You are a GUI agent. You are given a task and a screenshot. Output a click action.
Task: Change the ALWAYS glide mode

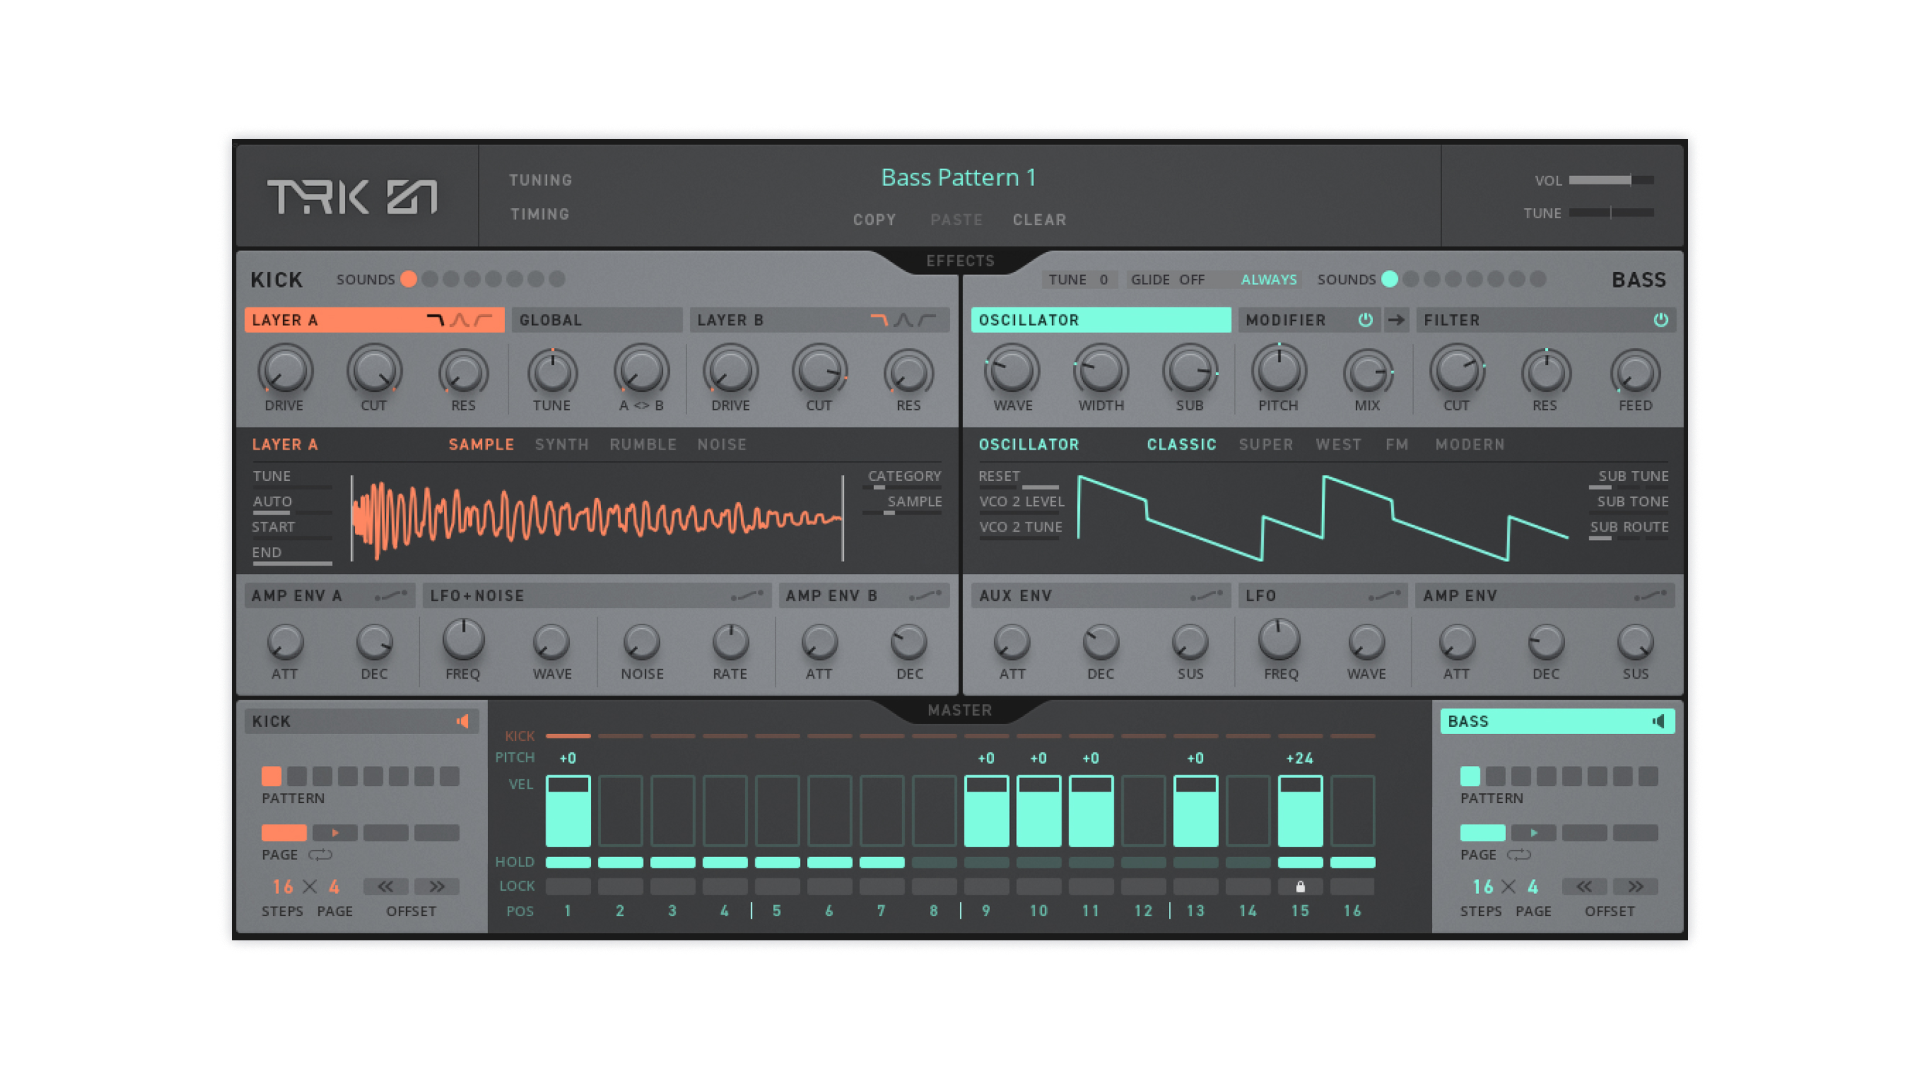(1269, 280)
